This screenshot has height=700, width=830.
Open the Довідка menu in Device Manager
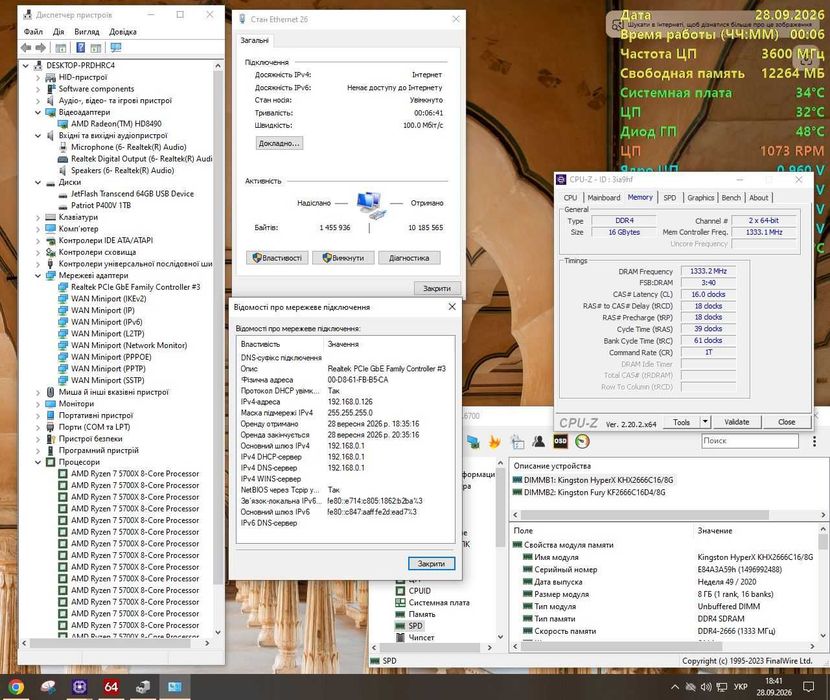point(123,31)
